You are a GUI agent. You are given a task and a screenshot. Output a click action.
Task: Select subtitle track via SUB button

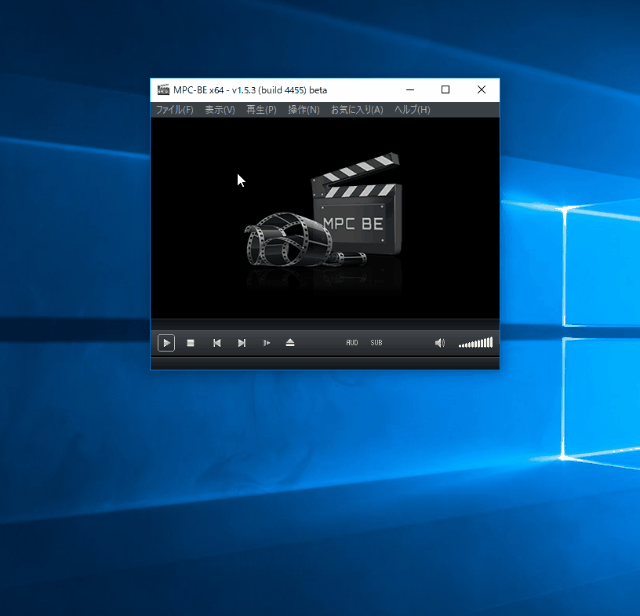tap(376, 343)
